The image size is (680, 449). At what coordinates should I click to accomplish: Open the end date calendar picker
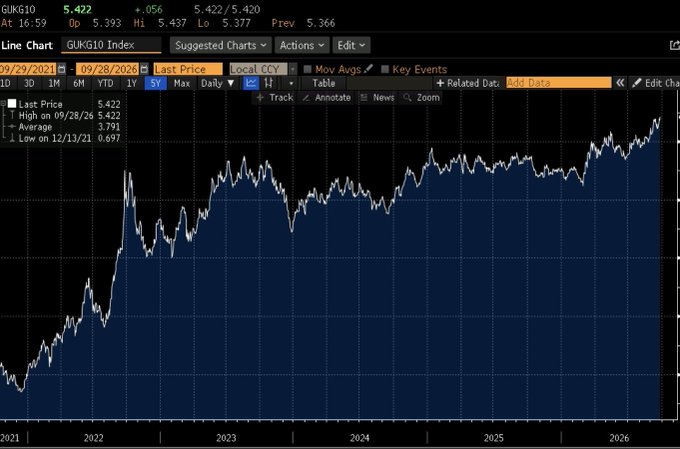click(x=144, y=69)
